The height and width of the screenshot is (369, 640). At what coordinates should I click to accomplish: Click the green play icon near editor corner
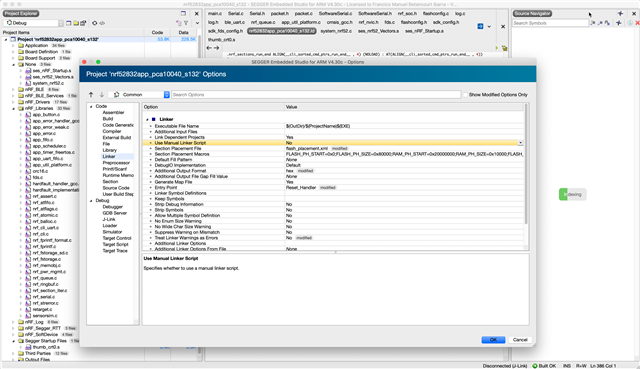[x=497, y=48]
